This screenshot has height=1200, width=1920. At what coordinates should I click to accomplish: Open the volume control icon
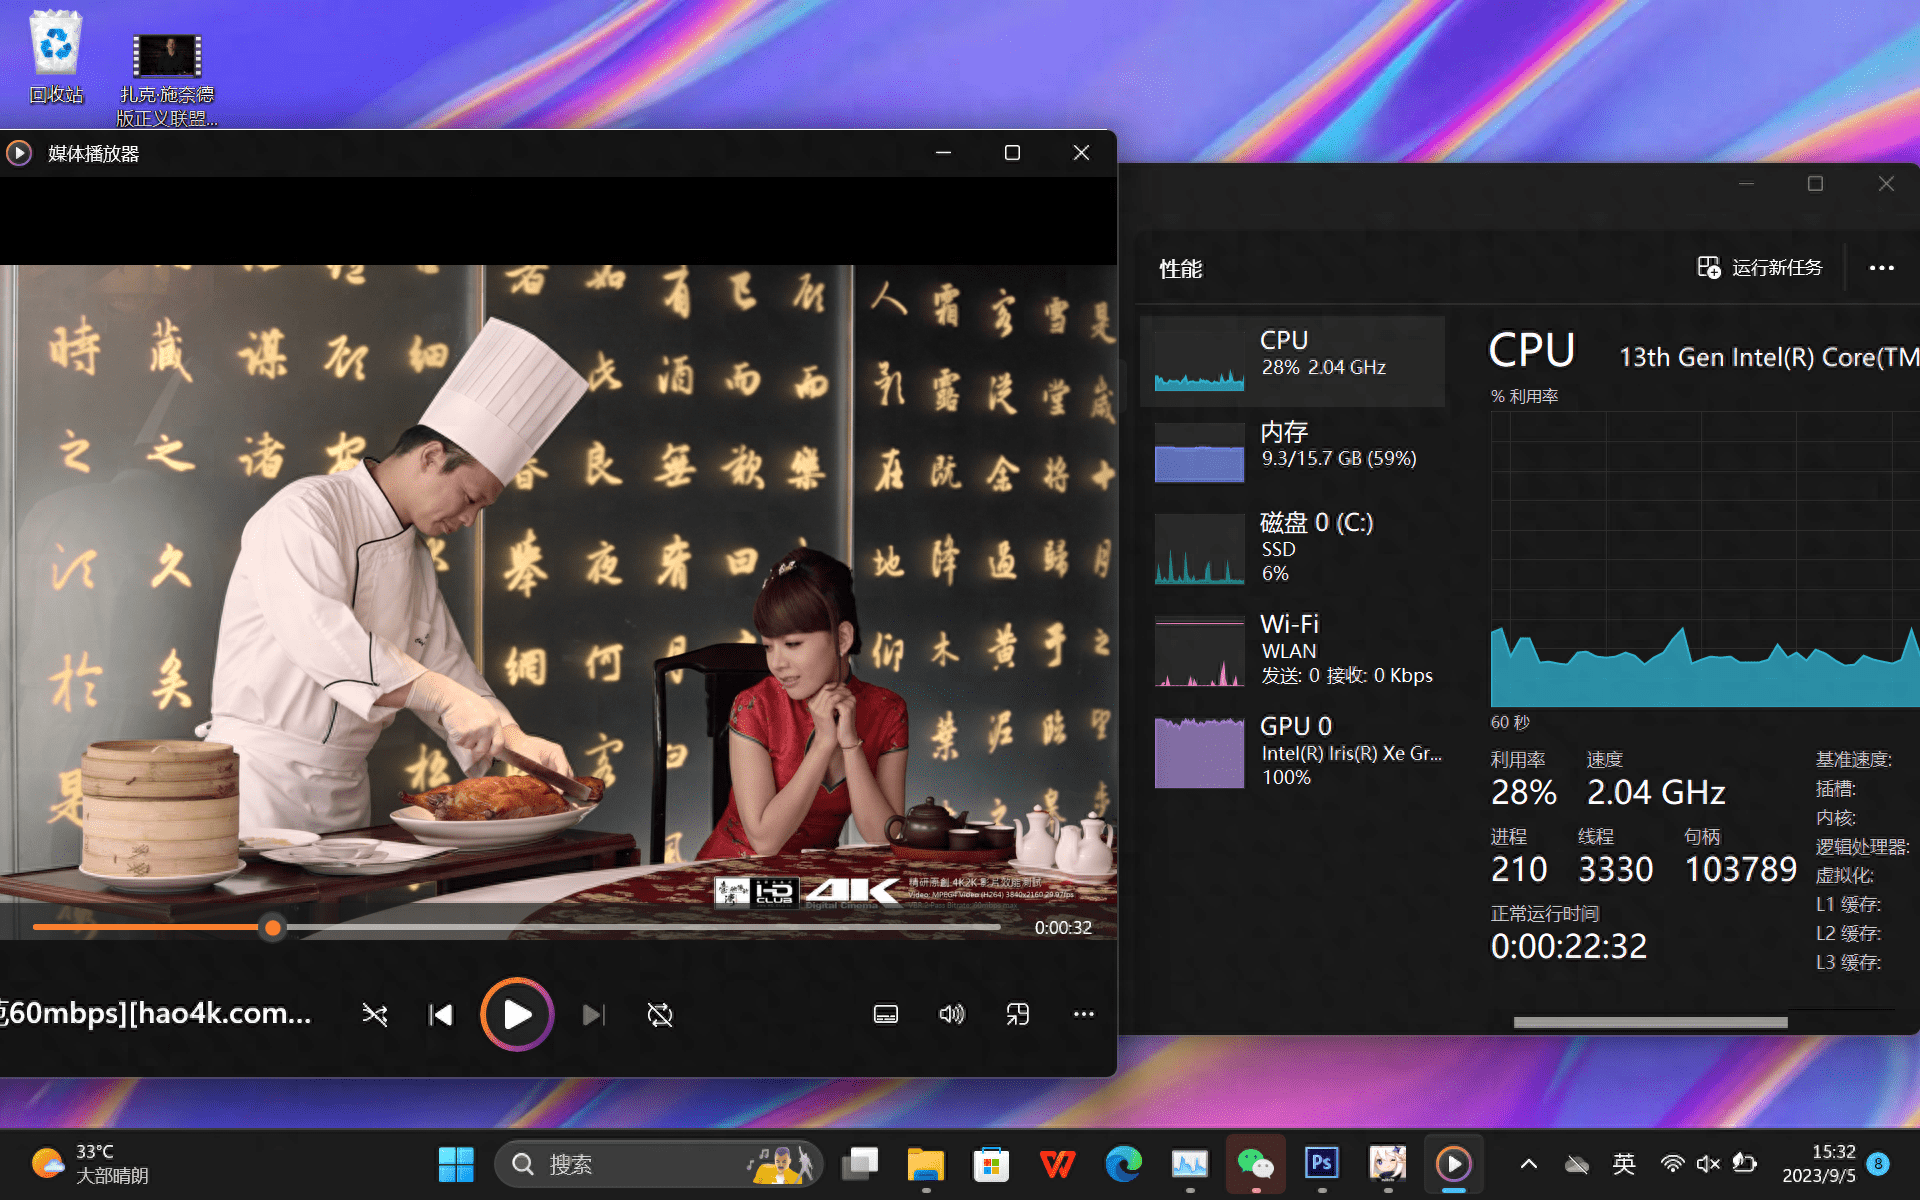tap(951, 1015)
